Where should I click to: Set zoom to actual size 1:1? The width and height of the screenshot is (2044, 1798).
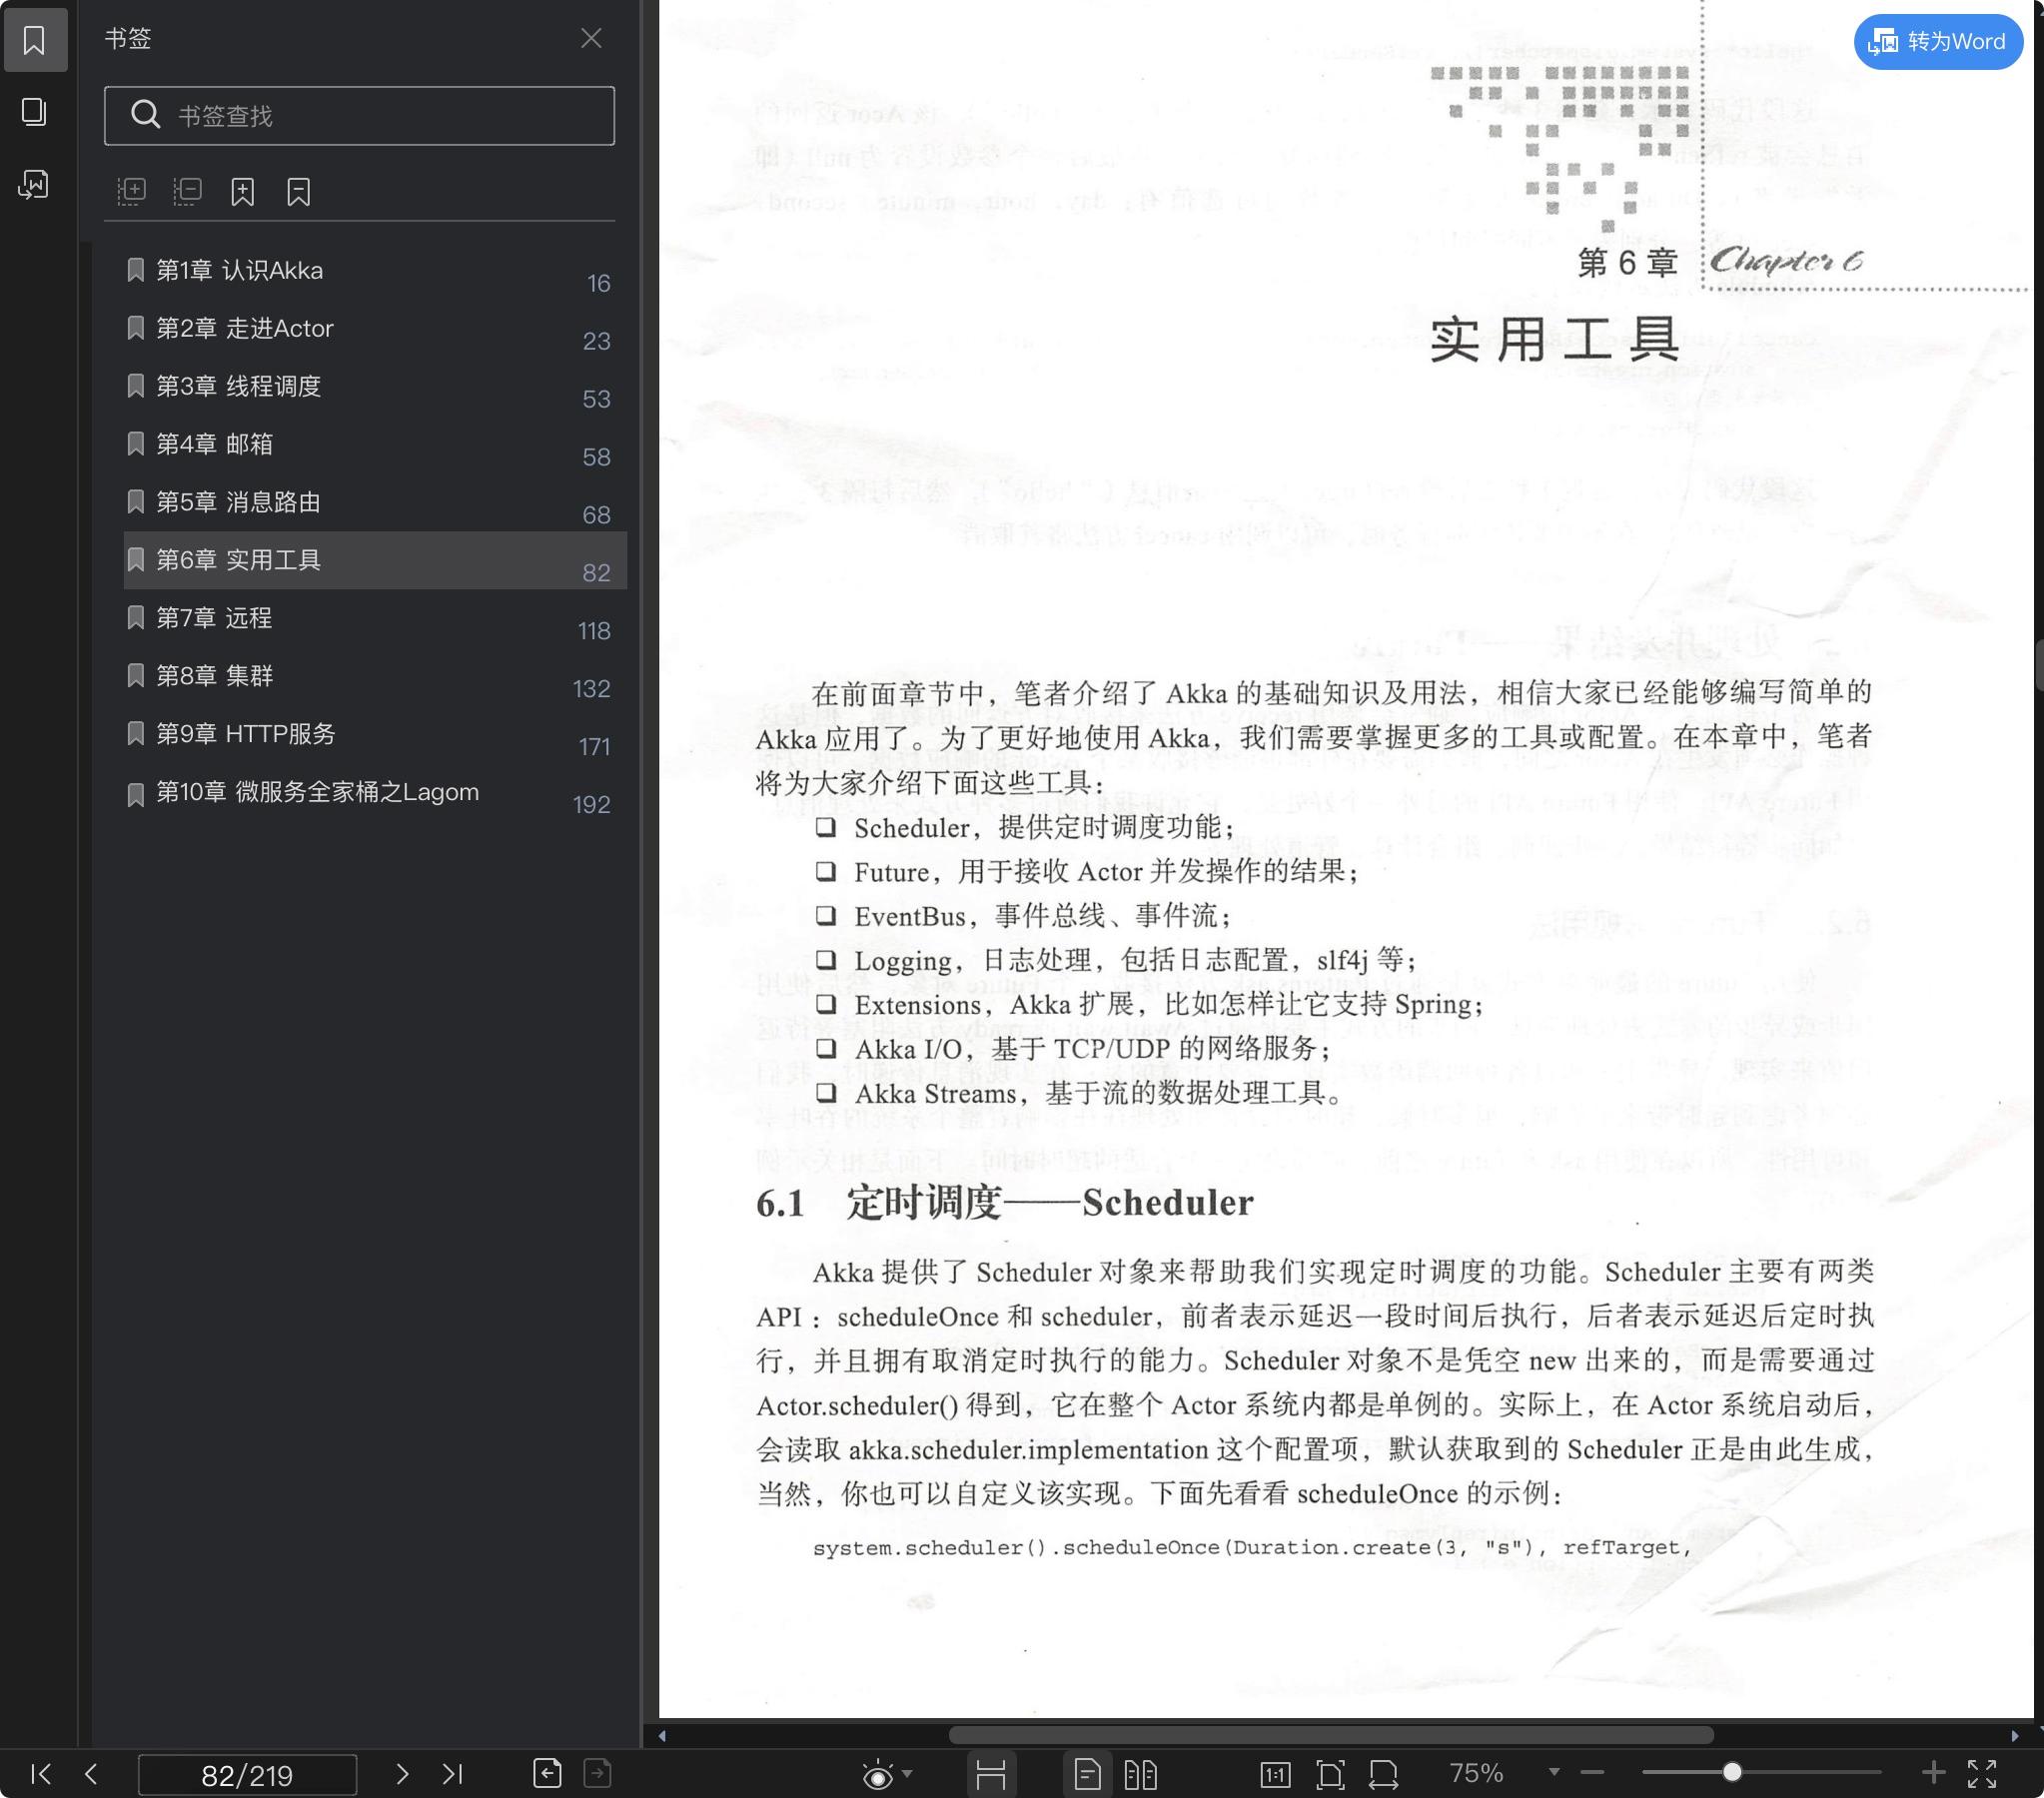tap(1275, 1774)
